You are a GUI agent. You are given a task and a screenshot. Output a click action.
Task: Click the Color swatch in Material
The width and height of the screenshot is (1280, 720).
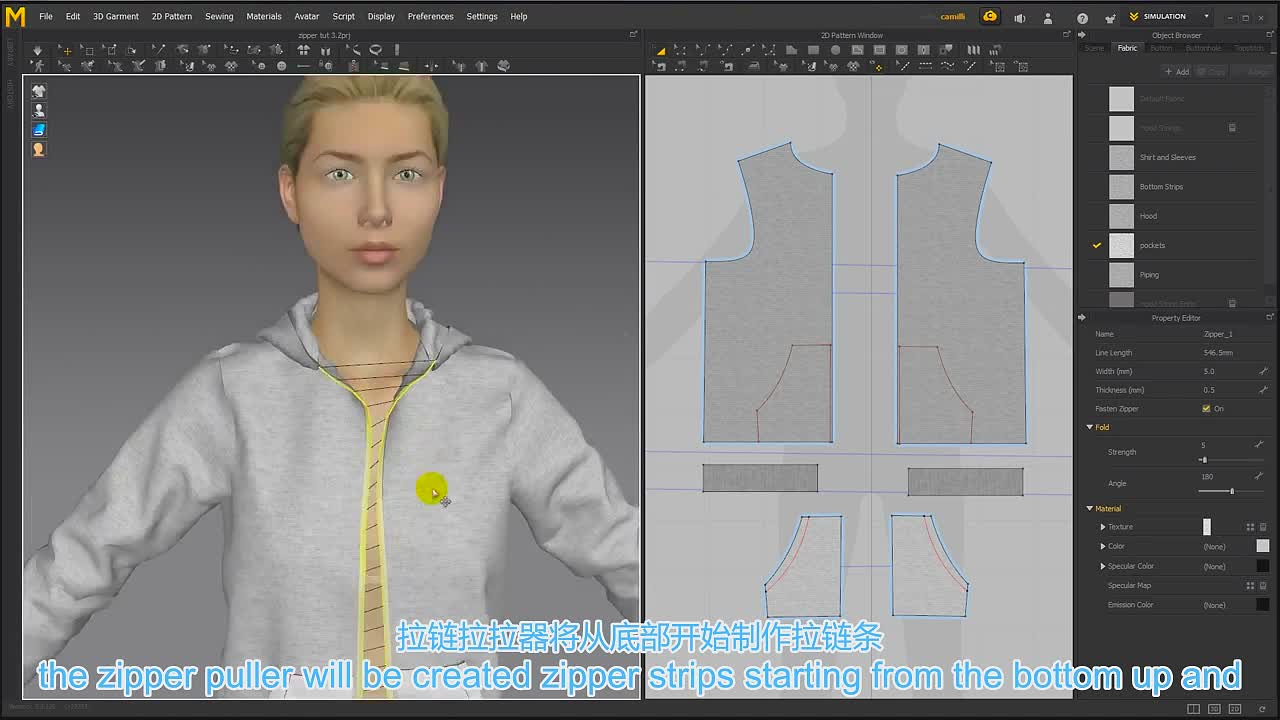(x=1263, y=546)
